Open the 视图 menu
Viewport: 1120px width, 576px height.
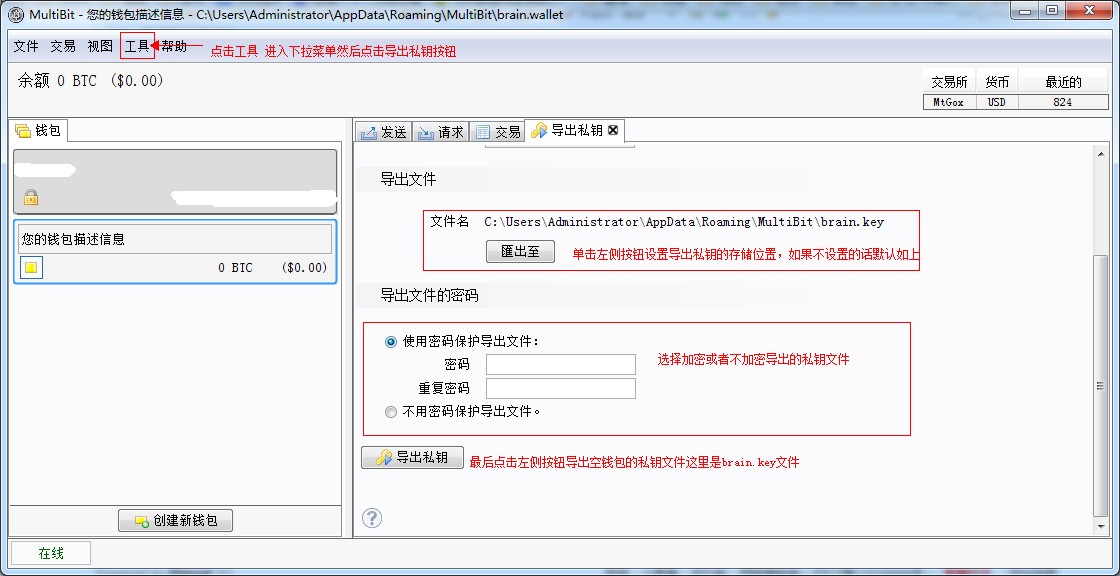coord(100,46)
